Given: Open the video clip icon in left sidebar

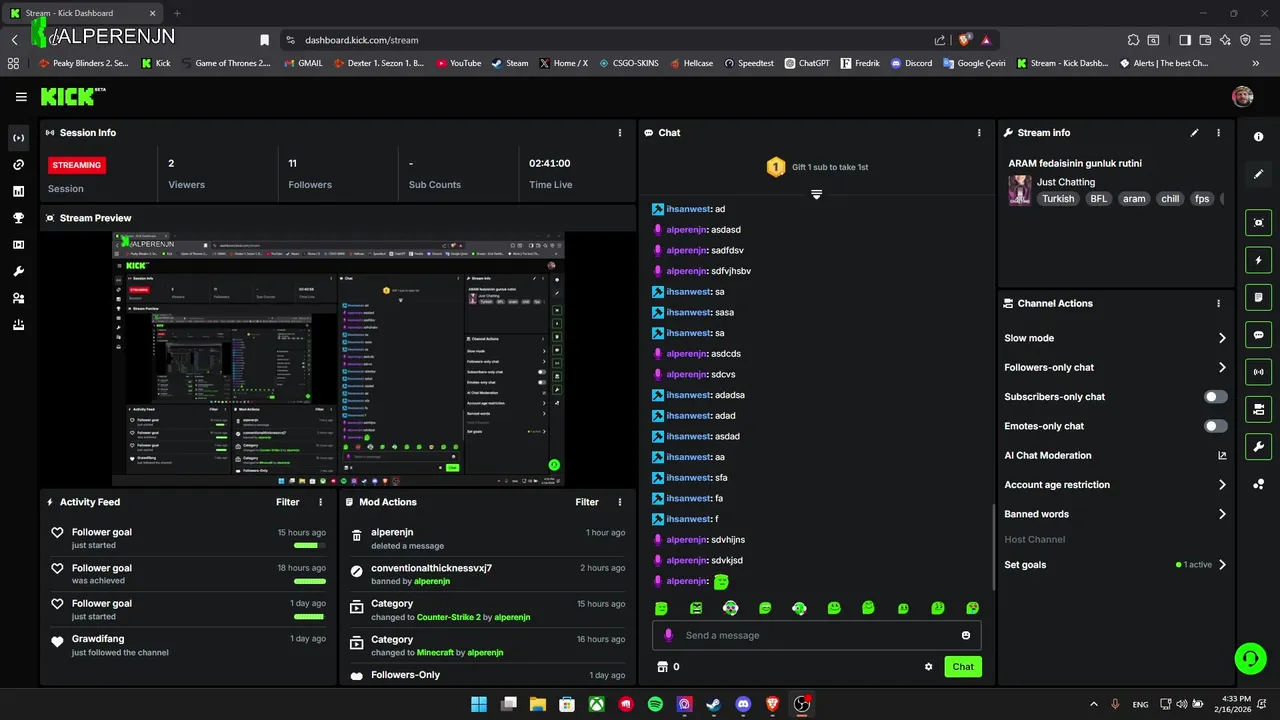Looking at the screenshot, I should 18,245.
